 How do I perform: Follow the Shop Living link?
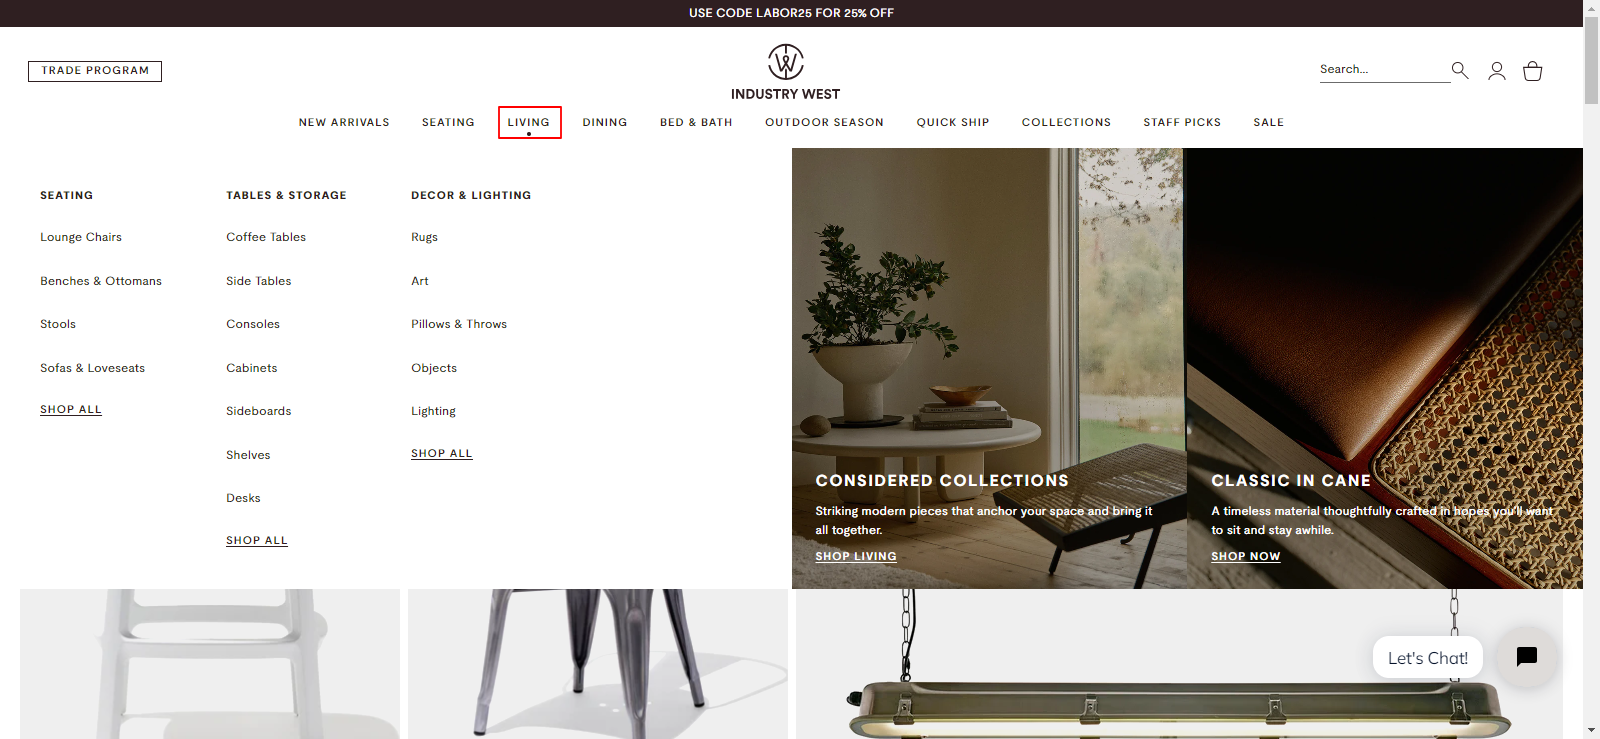pyautogui.click(x=856, y=556)
